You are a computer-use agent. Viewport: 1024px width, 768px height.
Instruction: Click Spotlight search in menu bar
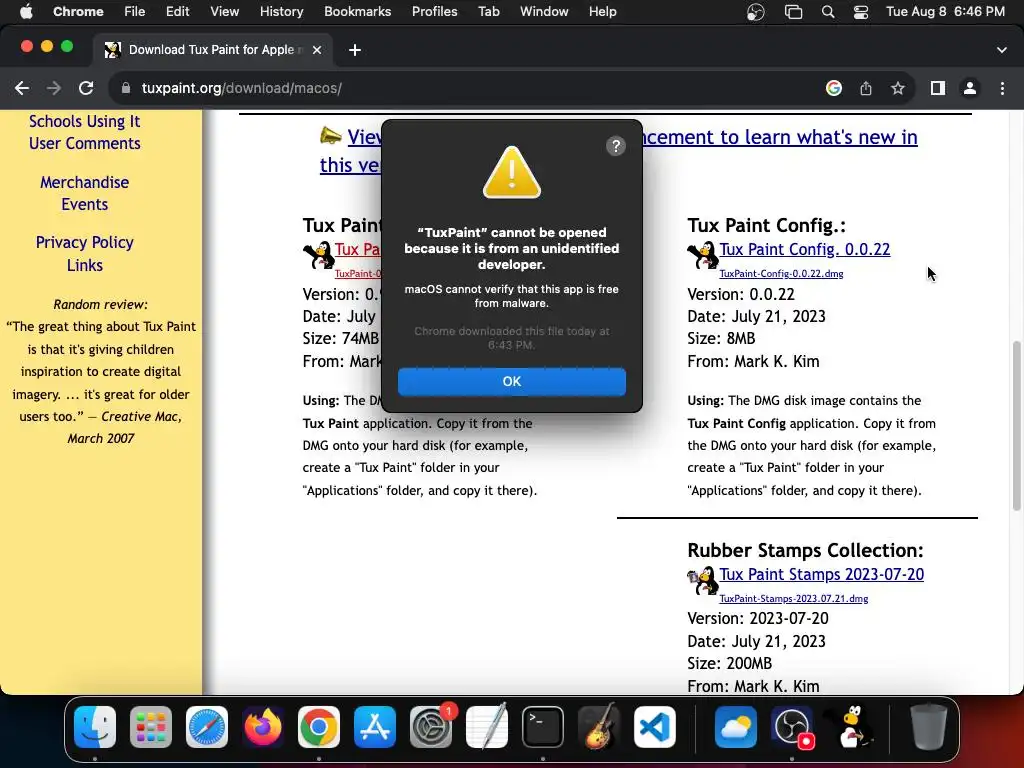(x=827, y=12)
